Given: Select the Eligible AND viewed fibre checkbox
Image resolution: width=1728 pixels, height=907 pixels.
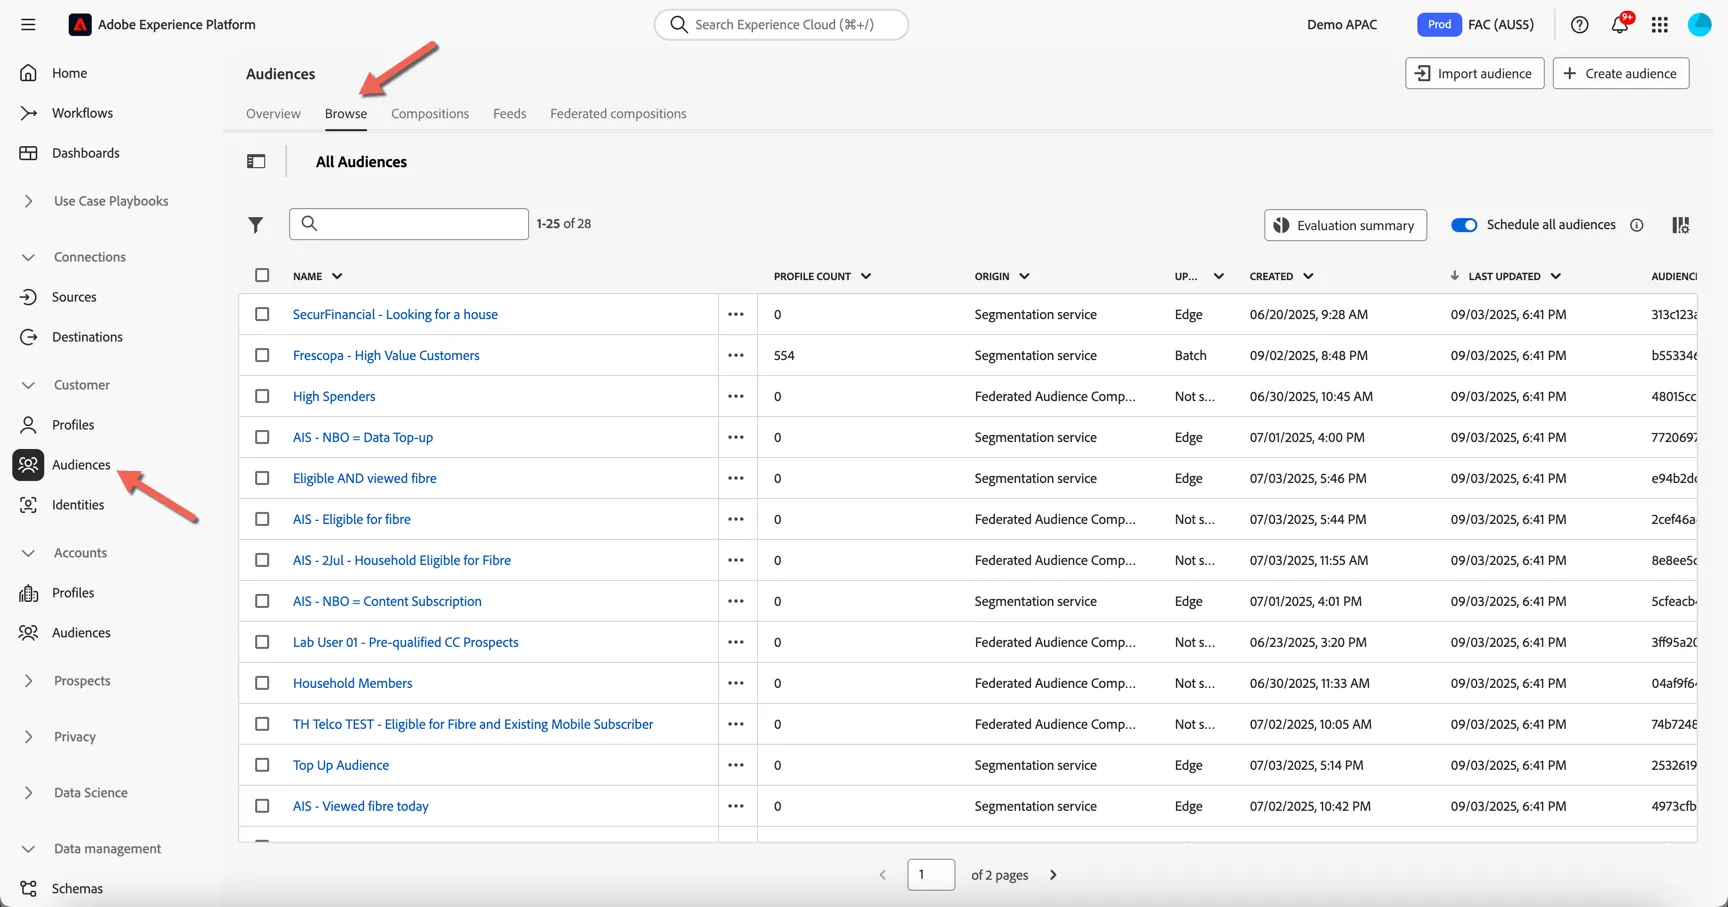Looking at the screenshot, I should 262,478.
